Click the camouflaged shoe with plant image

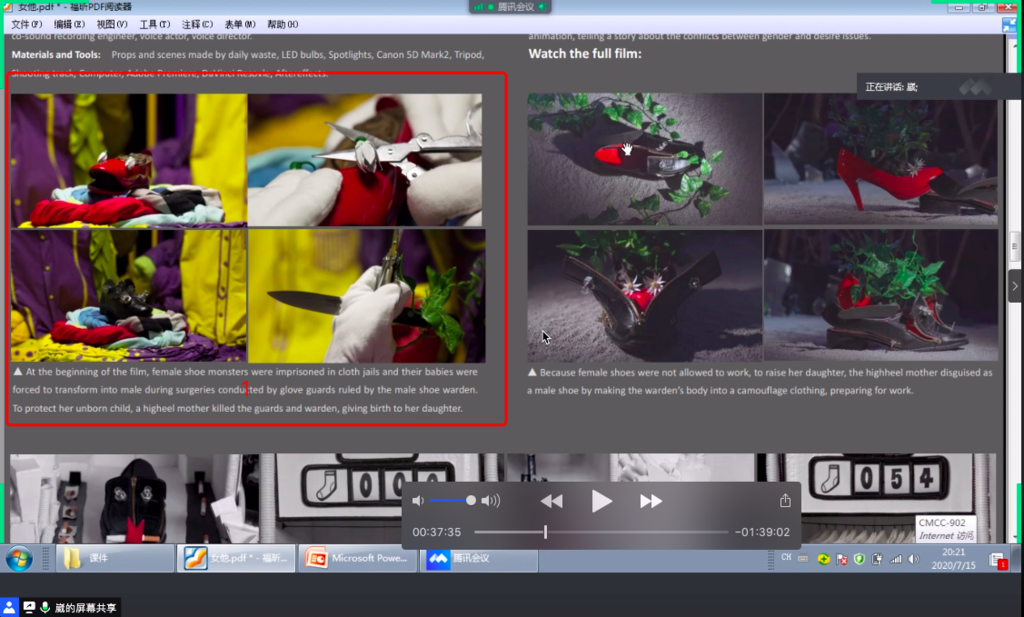point(881,295)
